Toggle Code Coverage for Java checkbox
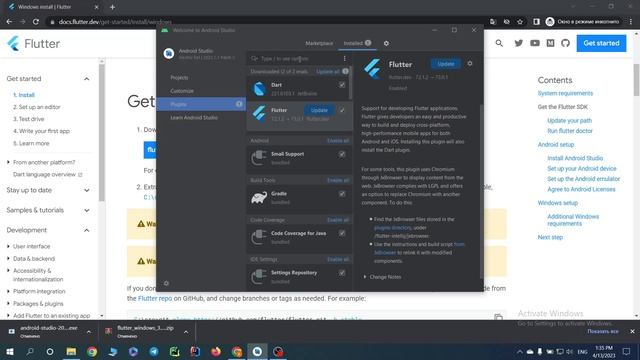Image resolution: width=640 pixels, height=360 pixels. pos(342,233)
